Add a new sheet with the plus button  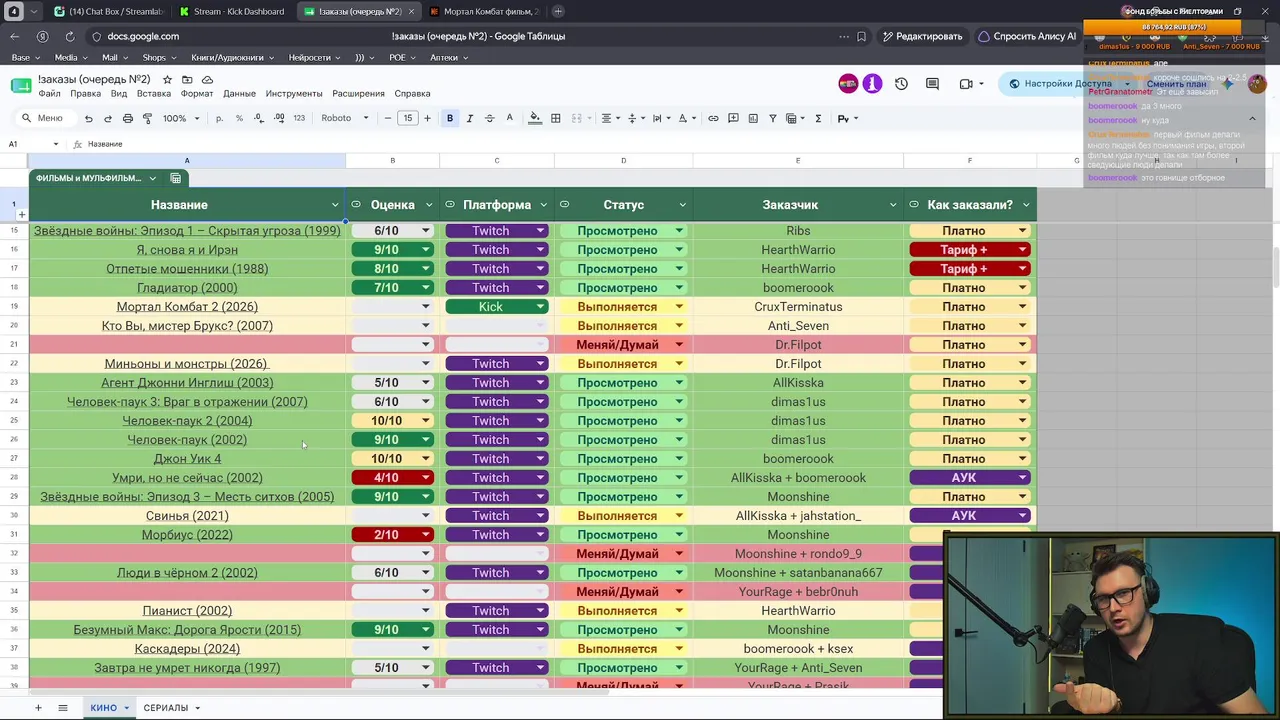pos(38,708)
